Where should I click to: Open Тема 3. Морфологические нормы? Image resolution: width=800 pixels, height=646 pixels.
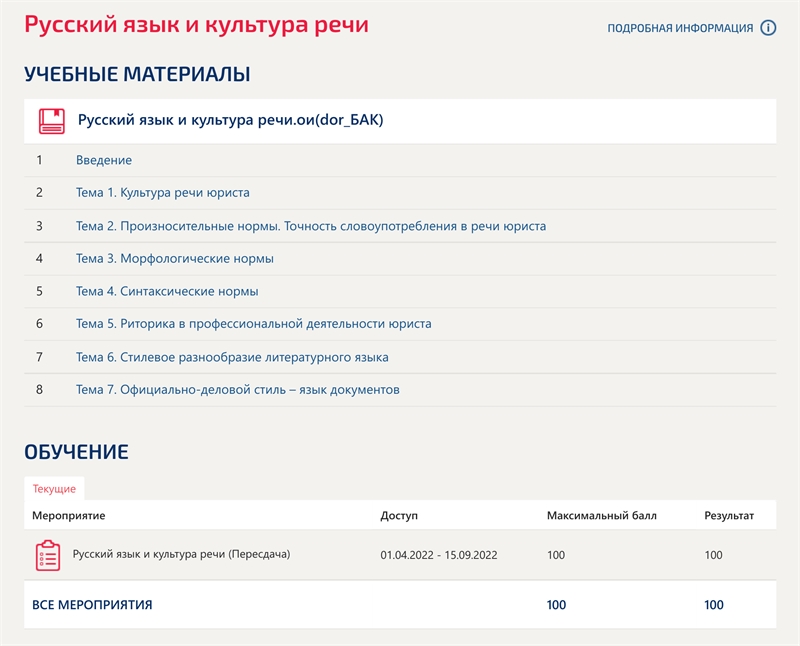[174, 259]
